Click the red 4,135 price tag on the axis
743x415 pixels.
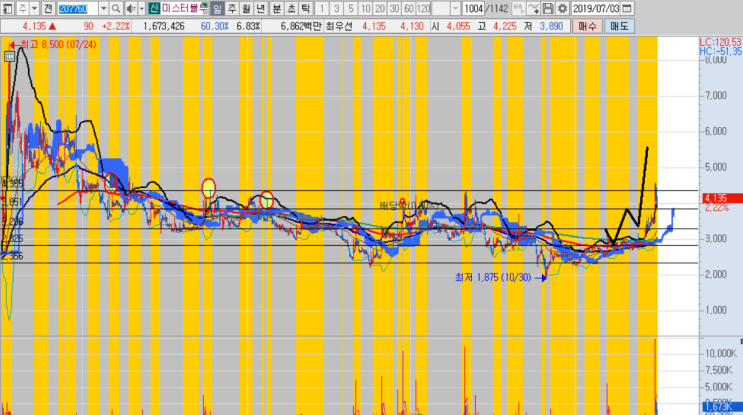(722, 198)
